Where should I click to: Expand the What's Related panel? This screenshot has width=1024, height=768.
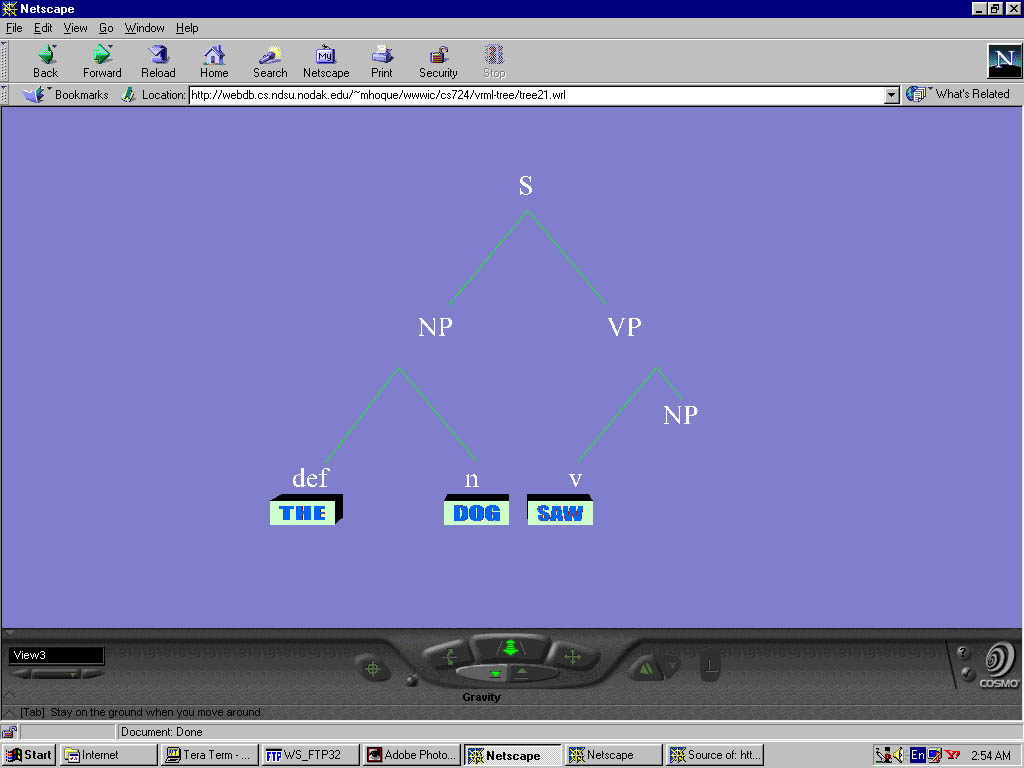(959, 94)
